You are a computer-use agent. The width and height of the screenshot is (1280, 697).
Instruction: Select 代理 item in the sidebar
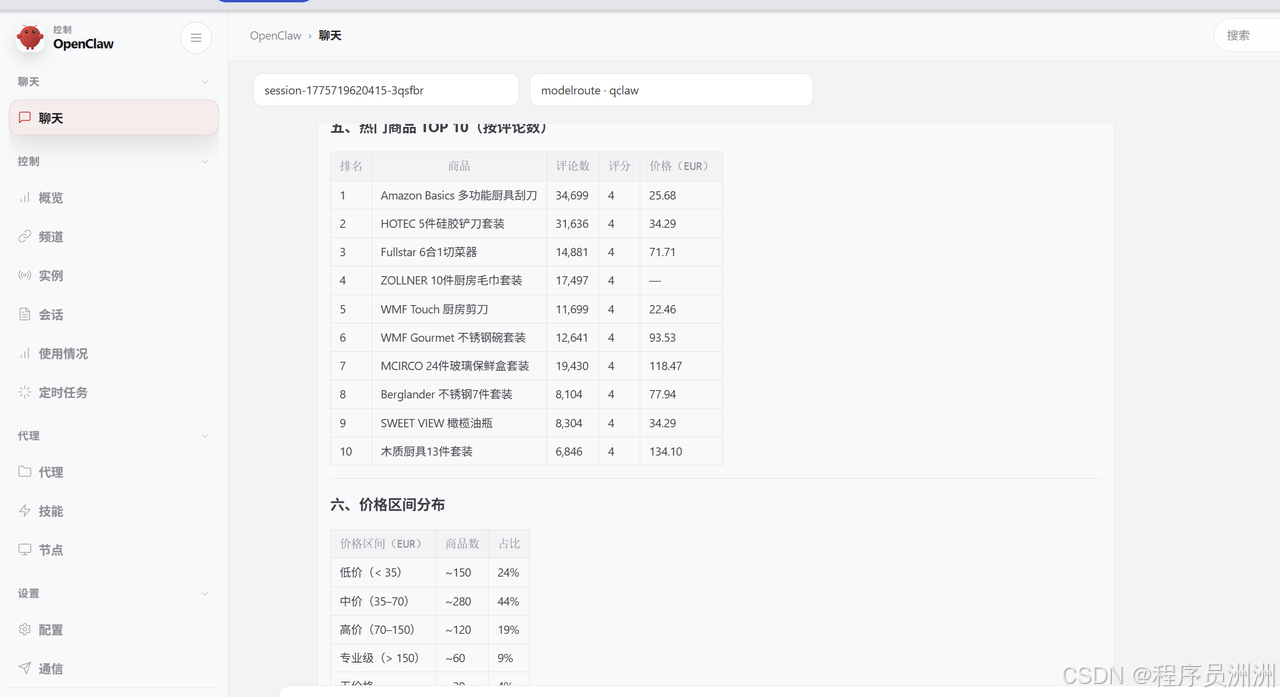114,472
